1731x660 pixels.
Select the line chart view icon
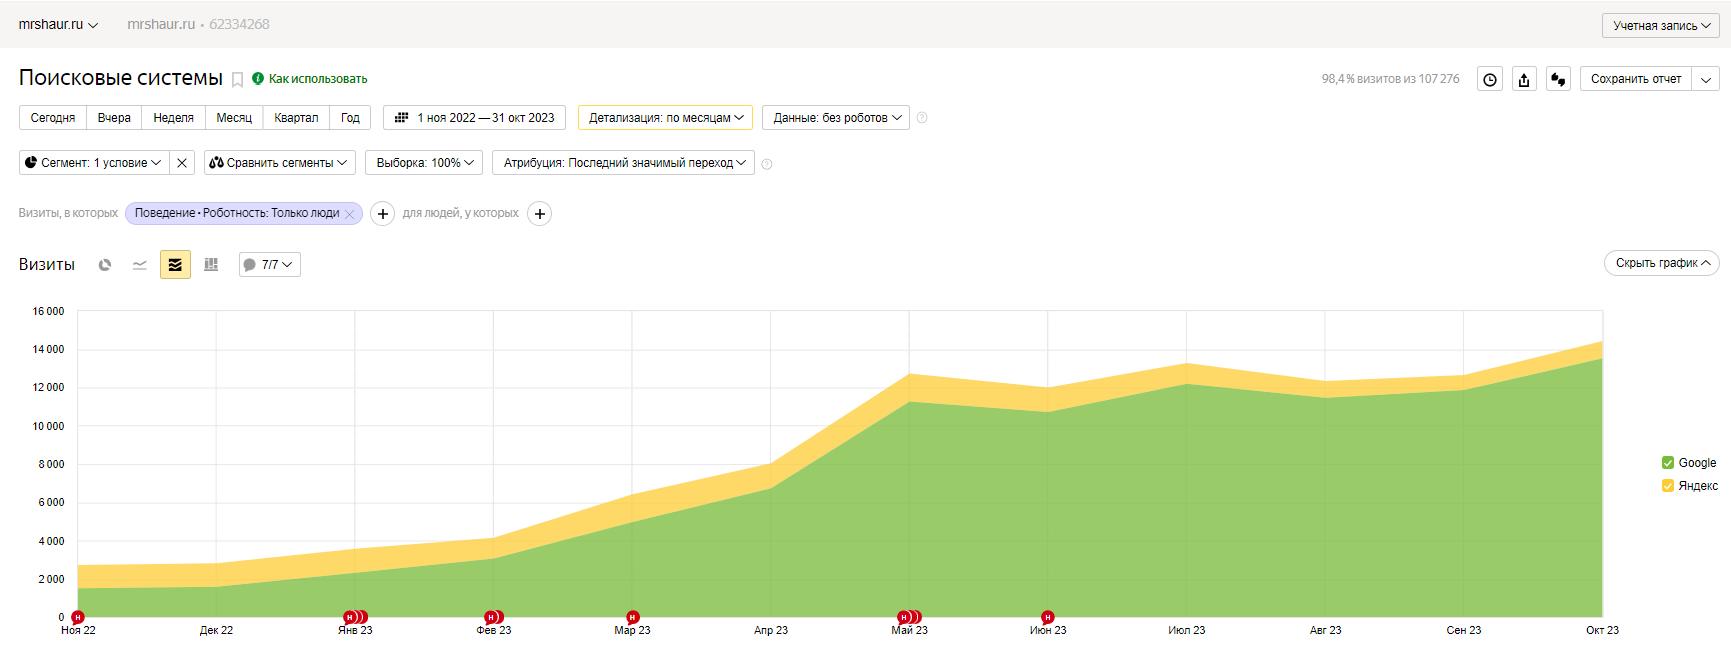[140, 265]
